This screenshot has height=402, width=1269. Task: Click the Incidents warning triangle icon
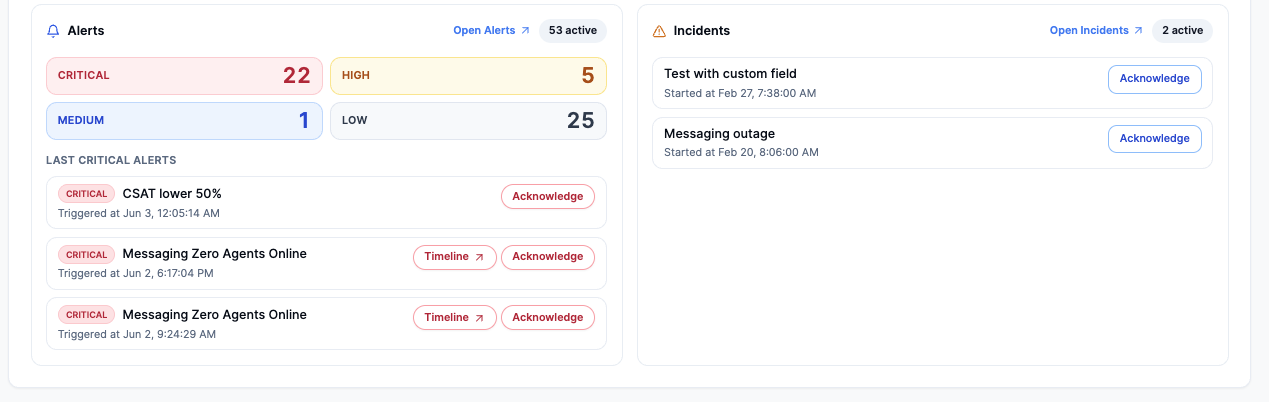[659, 31]
